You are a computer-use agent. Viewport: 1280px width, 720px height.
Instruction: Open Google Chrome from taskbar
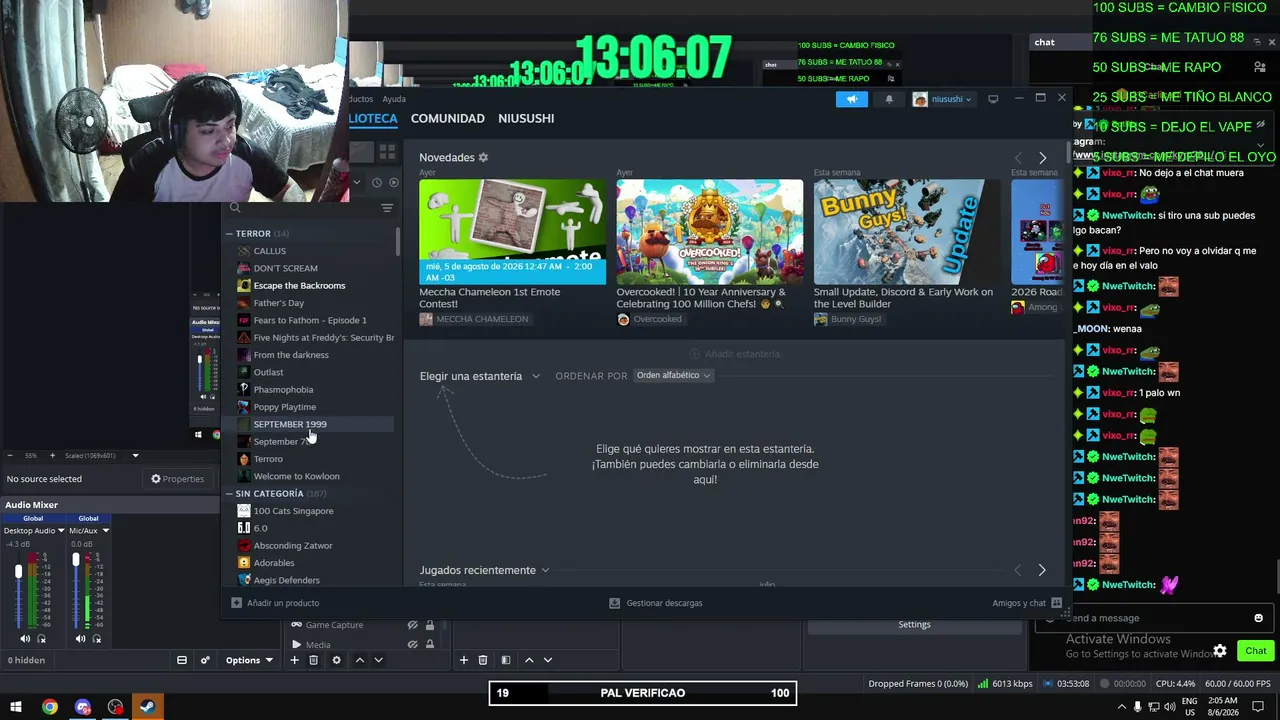coord(49,707)
